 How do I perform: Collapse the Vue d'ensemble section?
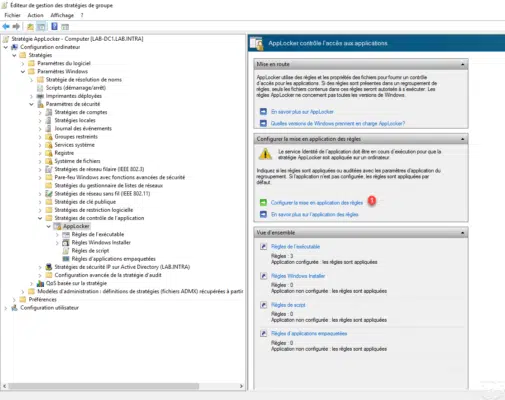coord(463,233)
